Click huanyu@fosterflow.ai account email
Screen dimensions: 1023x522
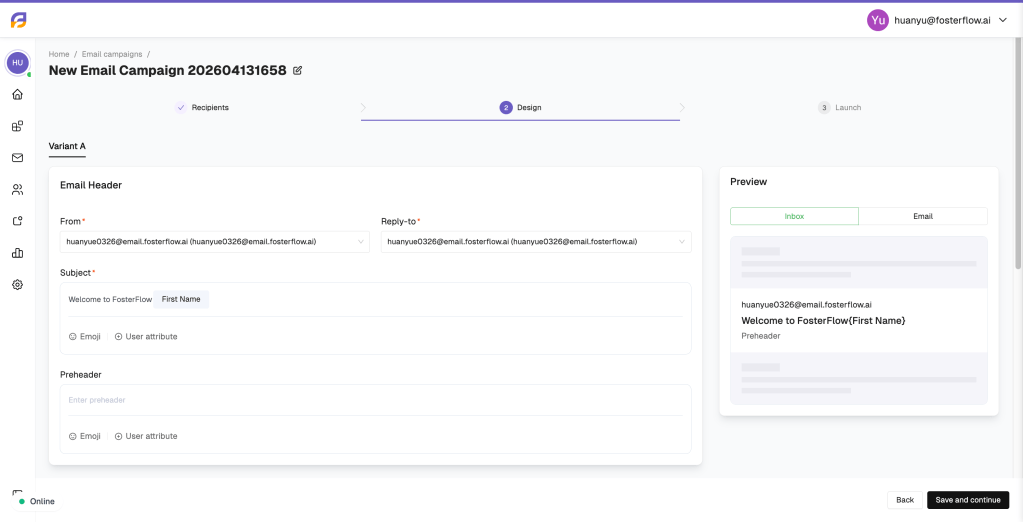[942, 20]
